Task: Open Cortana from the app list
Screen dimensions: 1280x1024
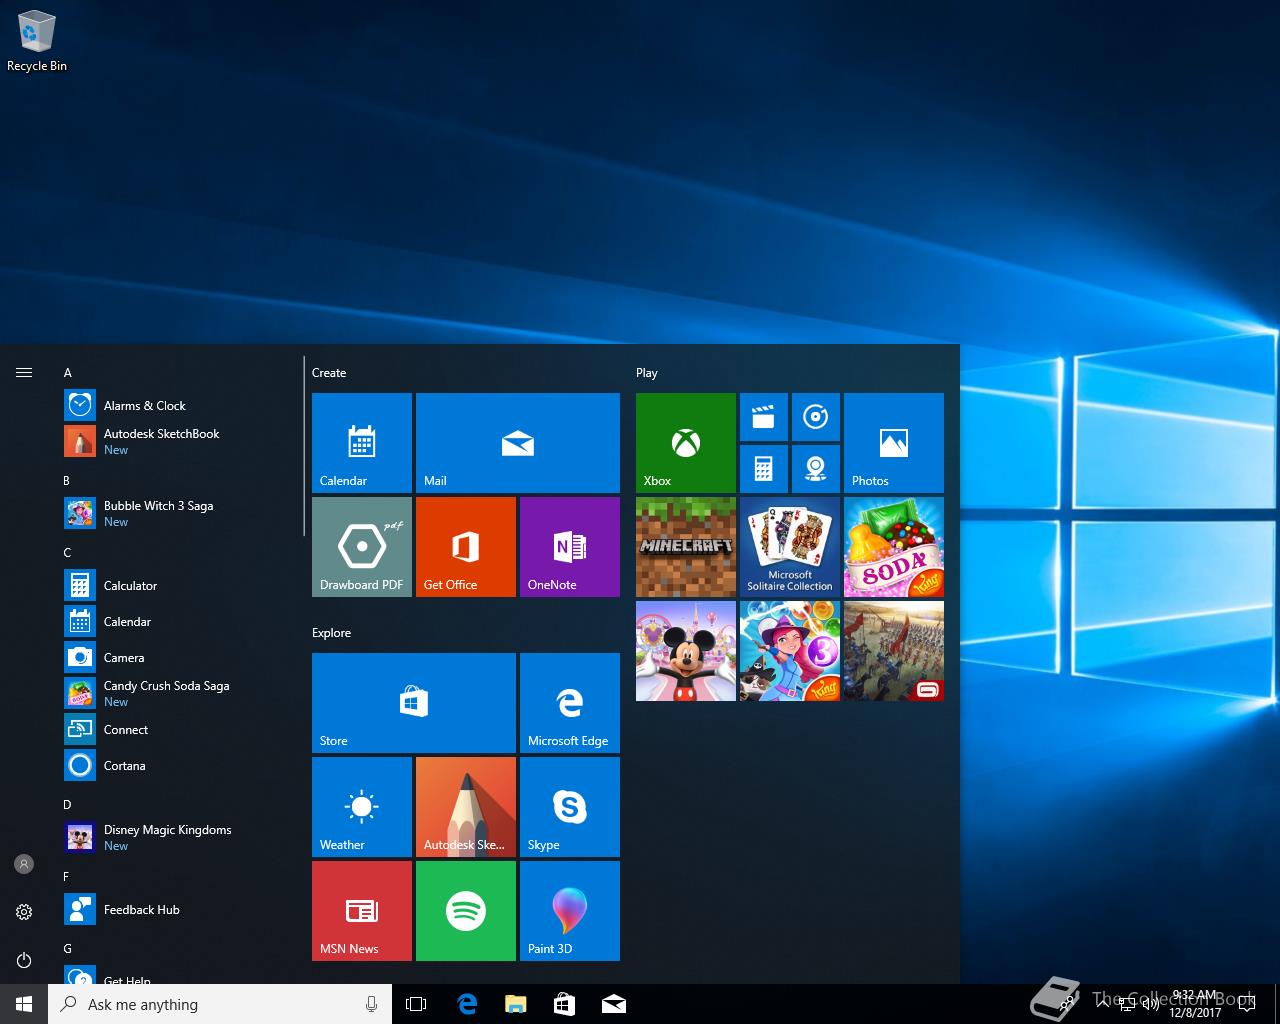Action: pos(180,765)
